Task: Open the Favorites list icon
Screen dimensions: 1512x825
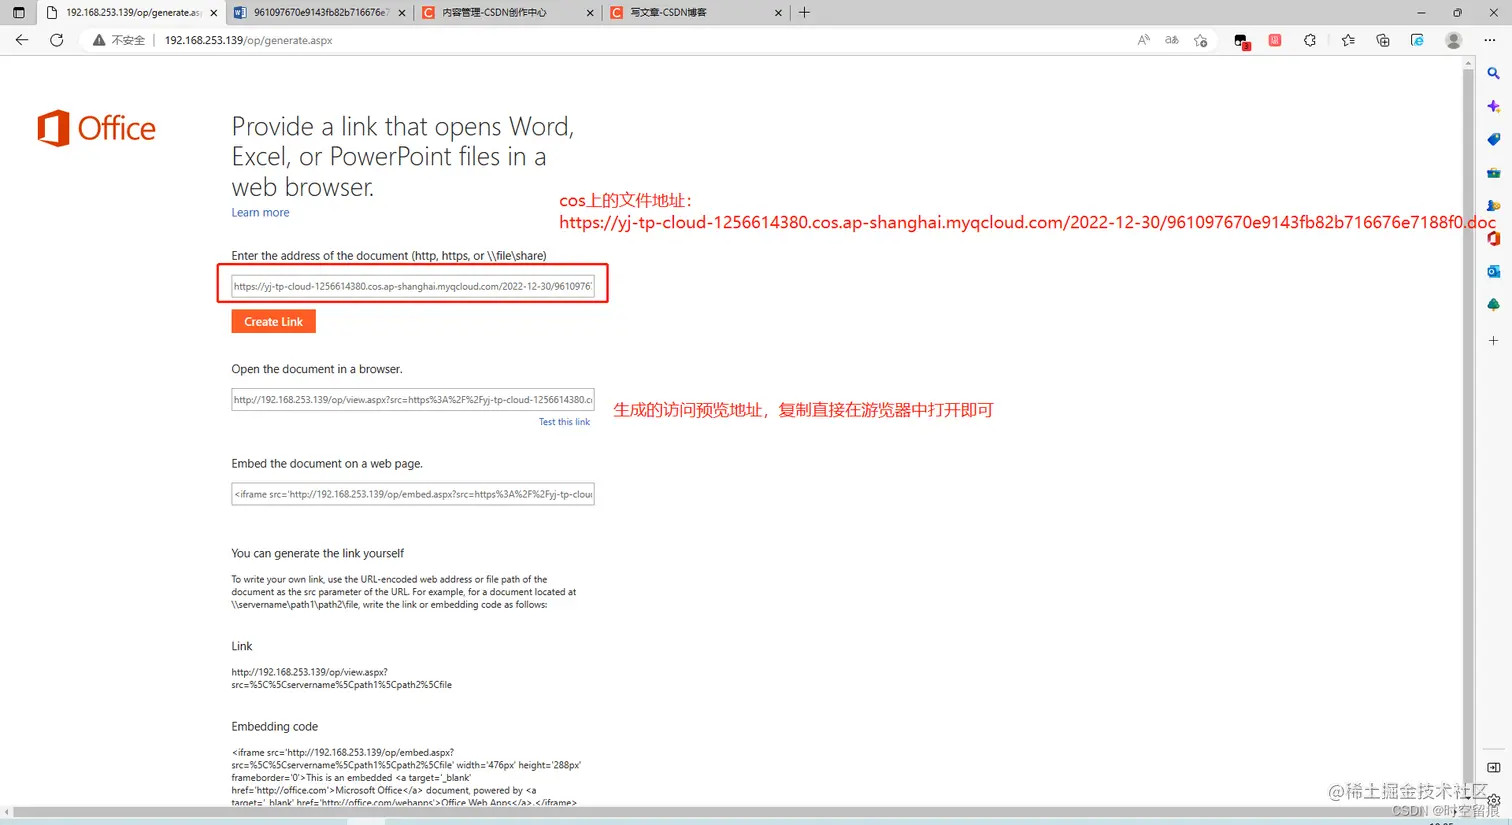Action: (x=1348, y=40)
